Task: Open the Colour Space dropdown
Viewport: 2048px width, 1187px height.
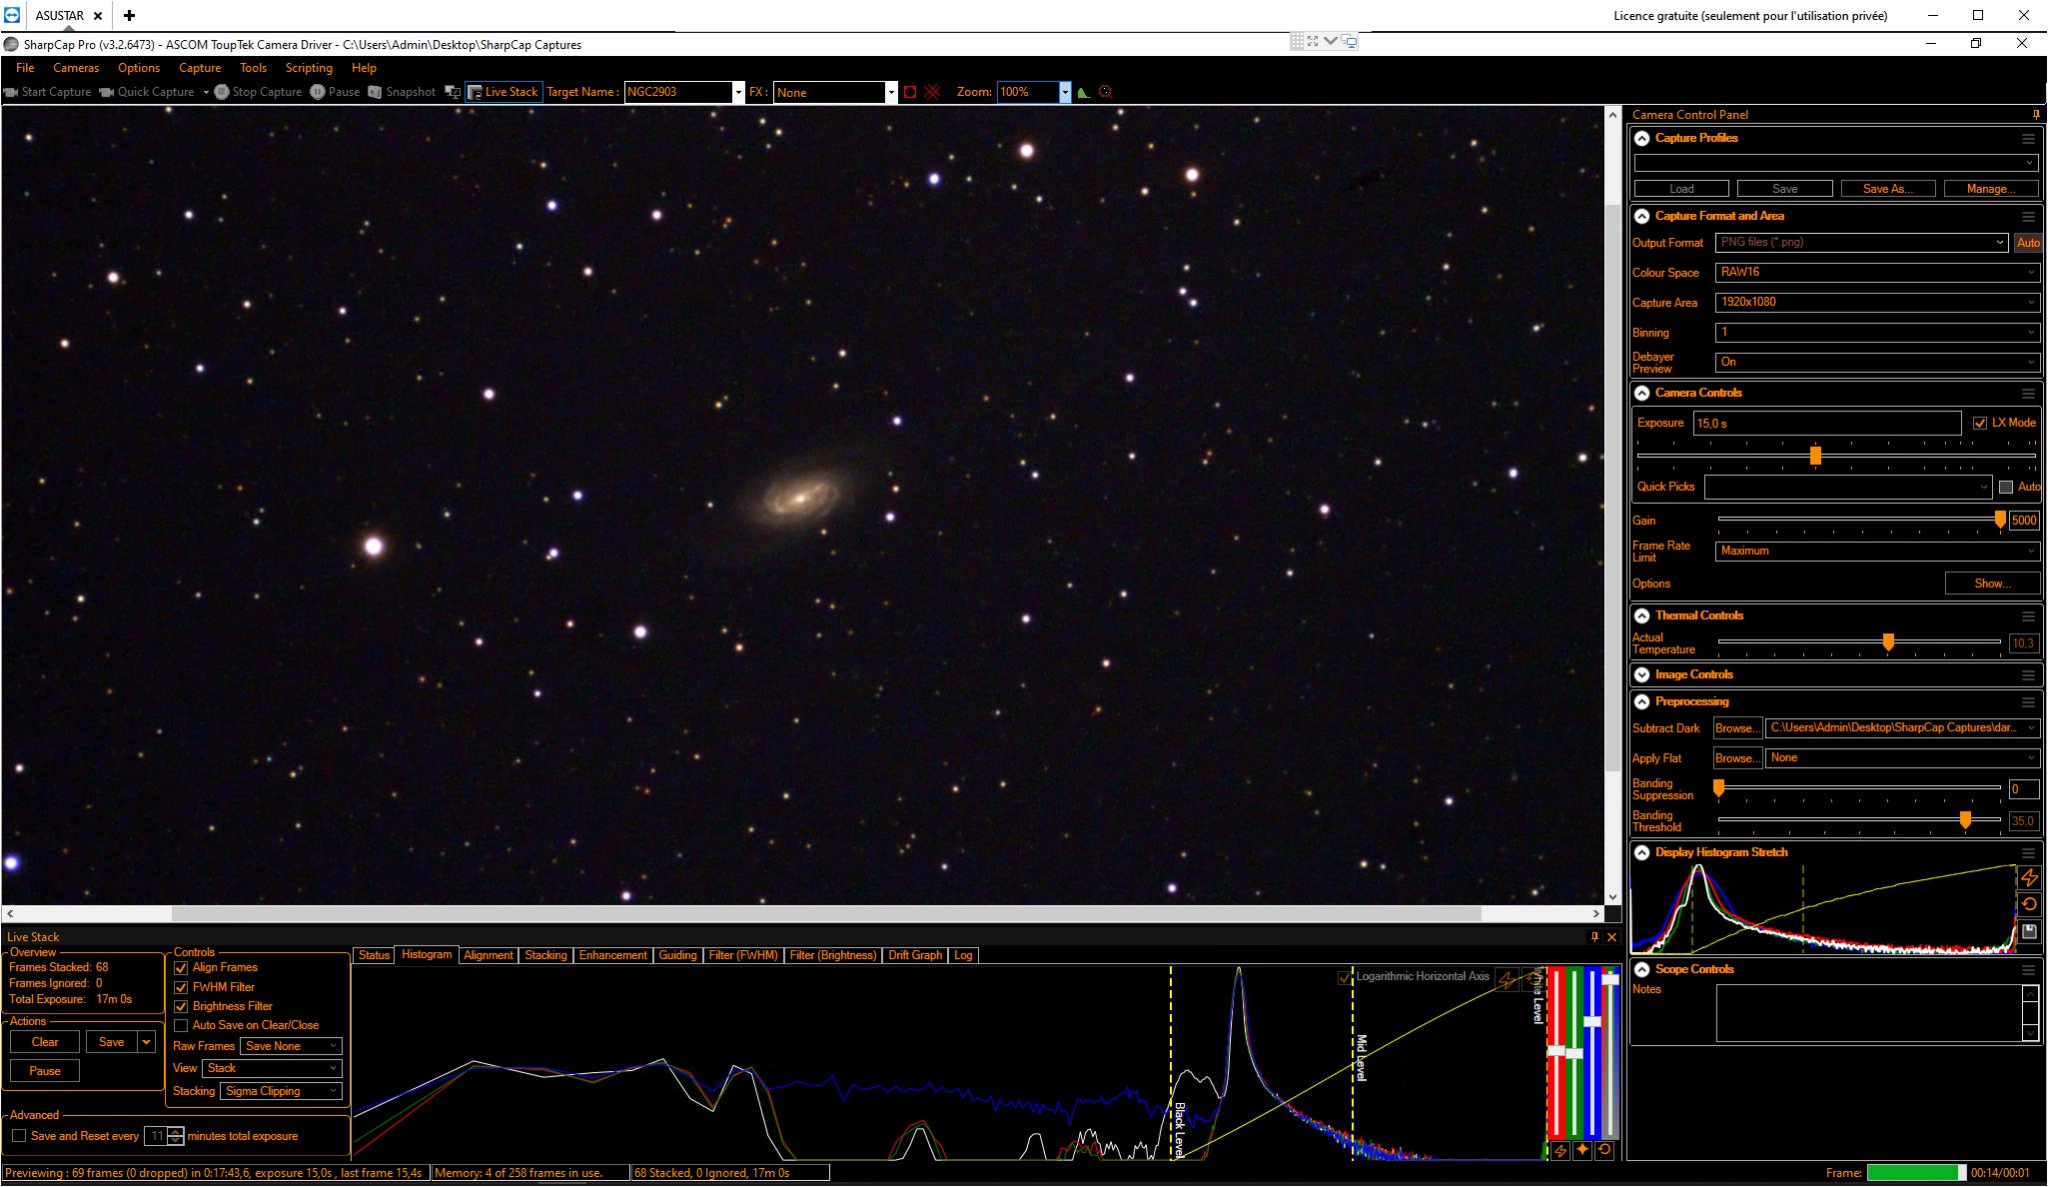Action: [1877, 272]
